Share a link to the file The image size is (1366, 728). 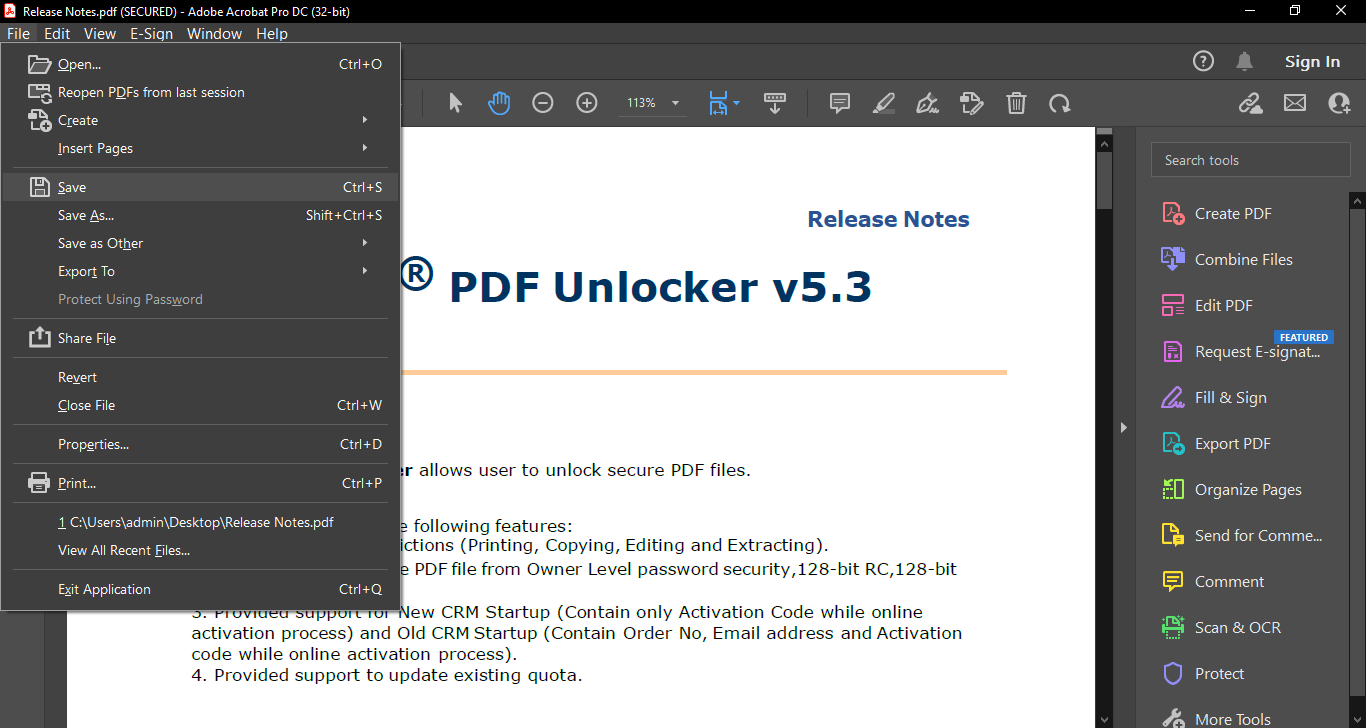point(1250,103)
